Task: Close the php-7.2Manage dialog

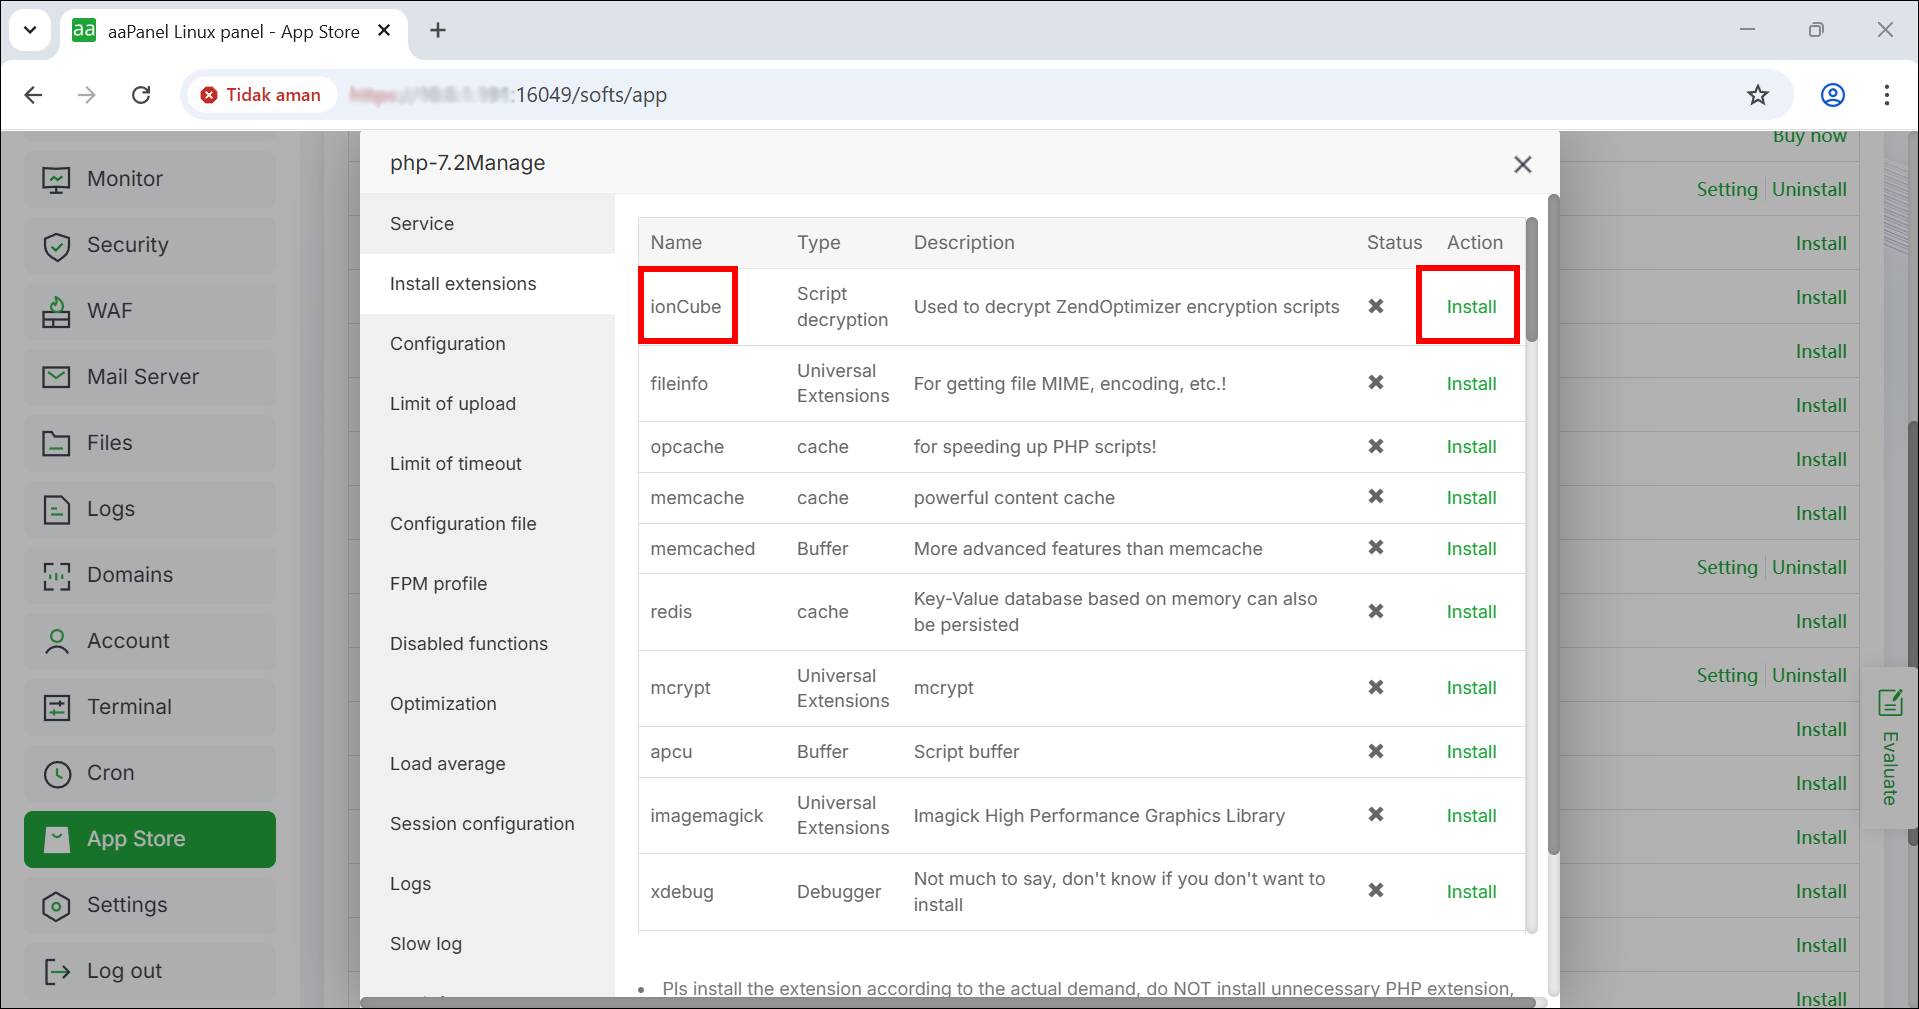Action: coord(1522,164)
